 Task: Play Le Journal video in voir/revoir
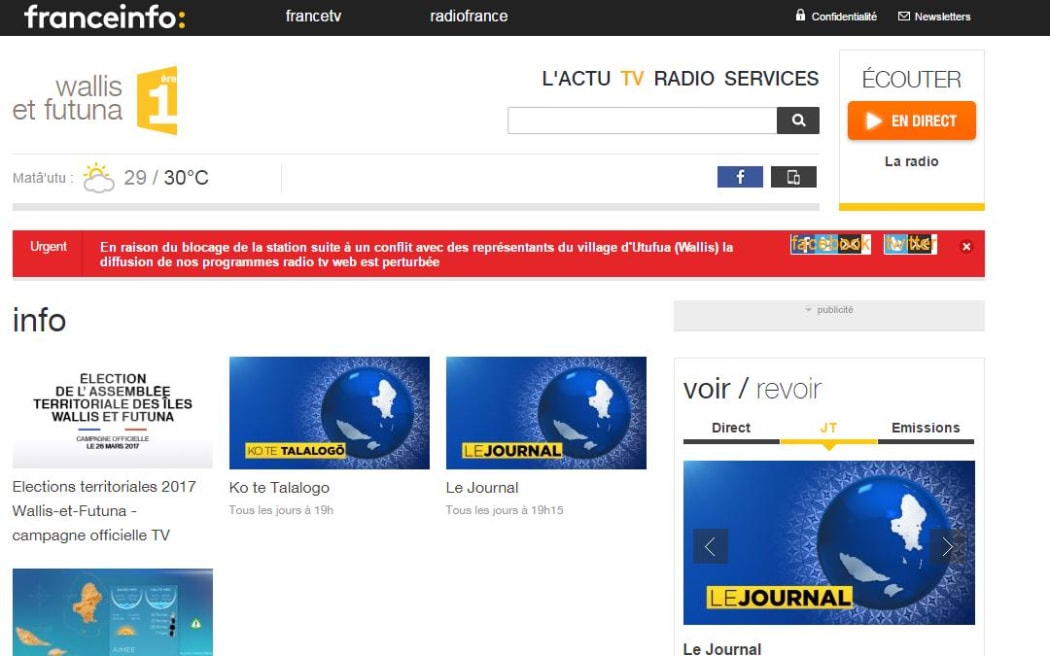click(829, 543)
